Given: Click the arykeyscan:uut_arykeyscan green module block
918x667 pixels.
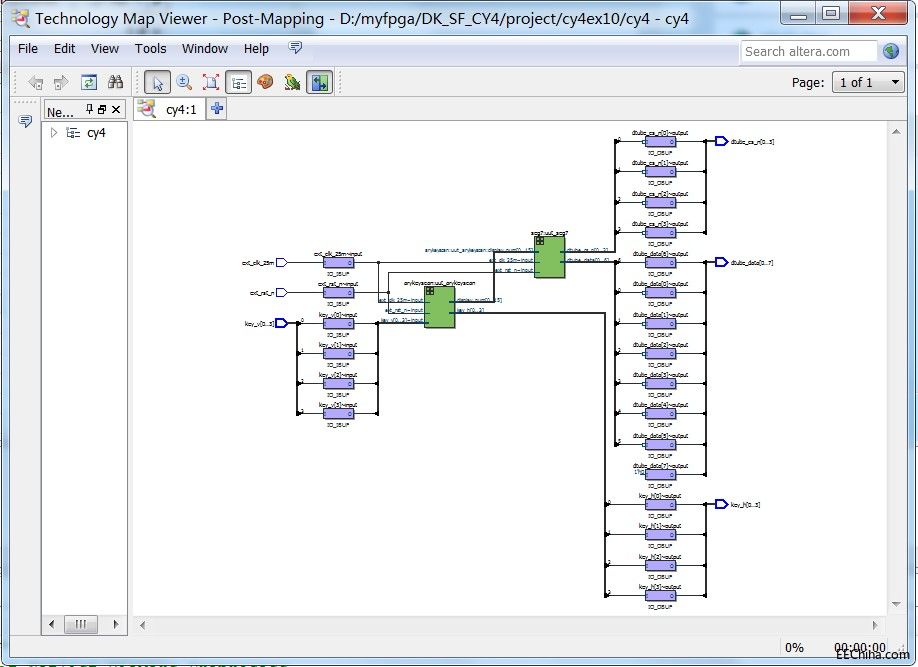Looking at the screenshot, I should pyautogui.click(x=439, y=307).
